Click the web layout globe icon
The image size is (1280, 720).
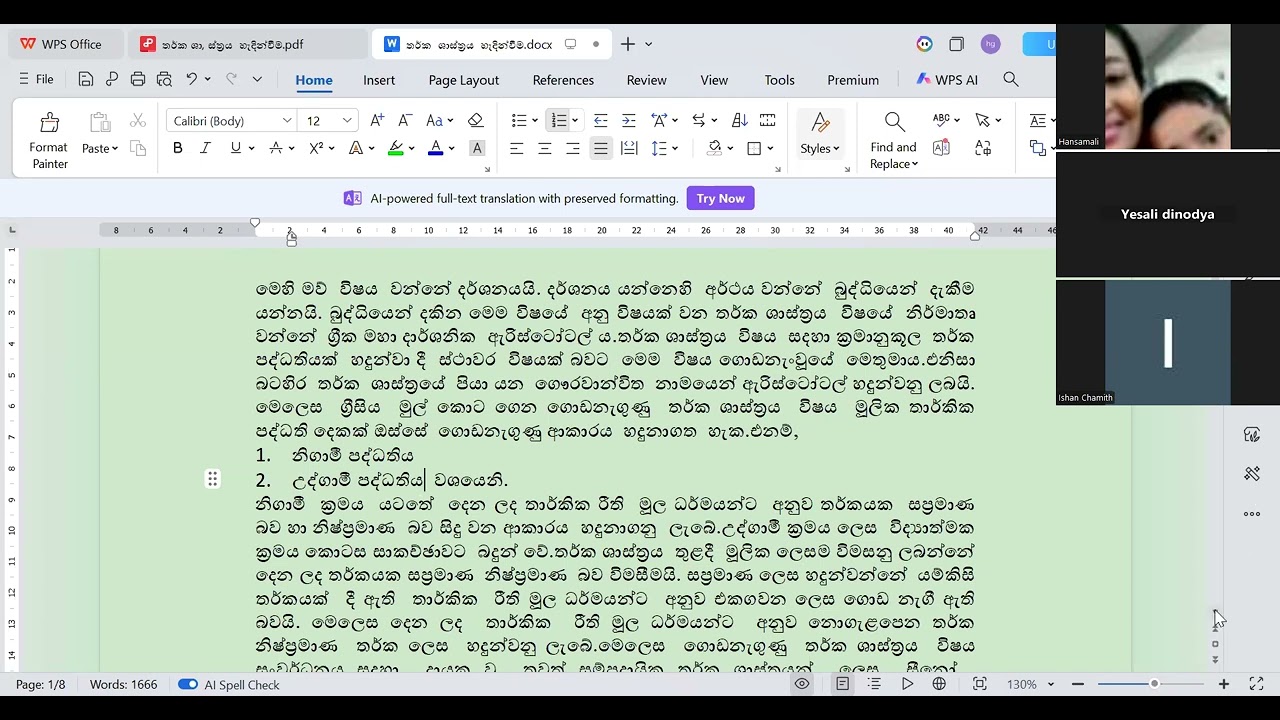click(939, 684)
